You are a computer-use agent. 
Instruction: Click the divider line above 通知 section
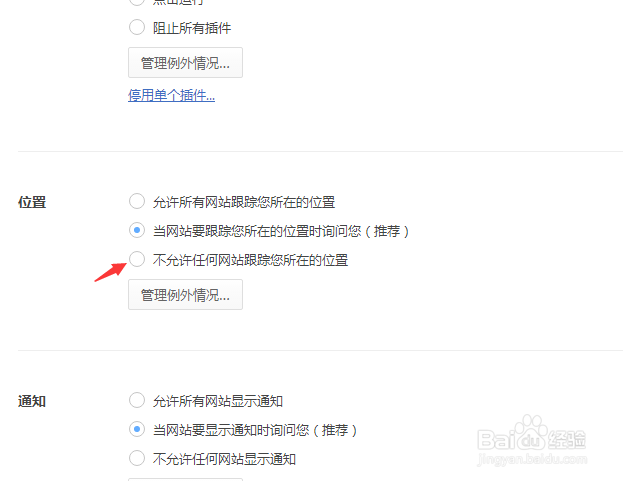pos(320,350)
